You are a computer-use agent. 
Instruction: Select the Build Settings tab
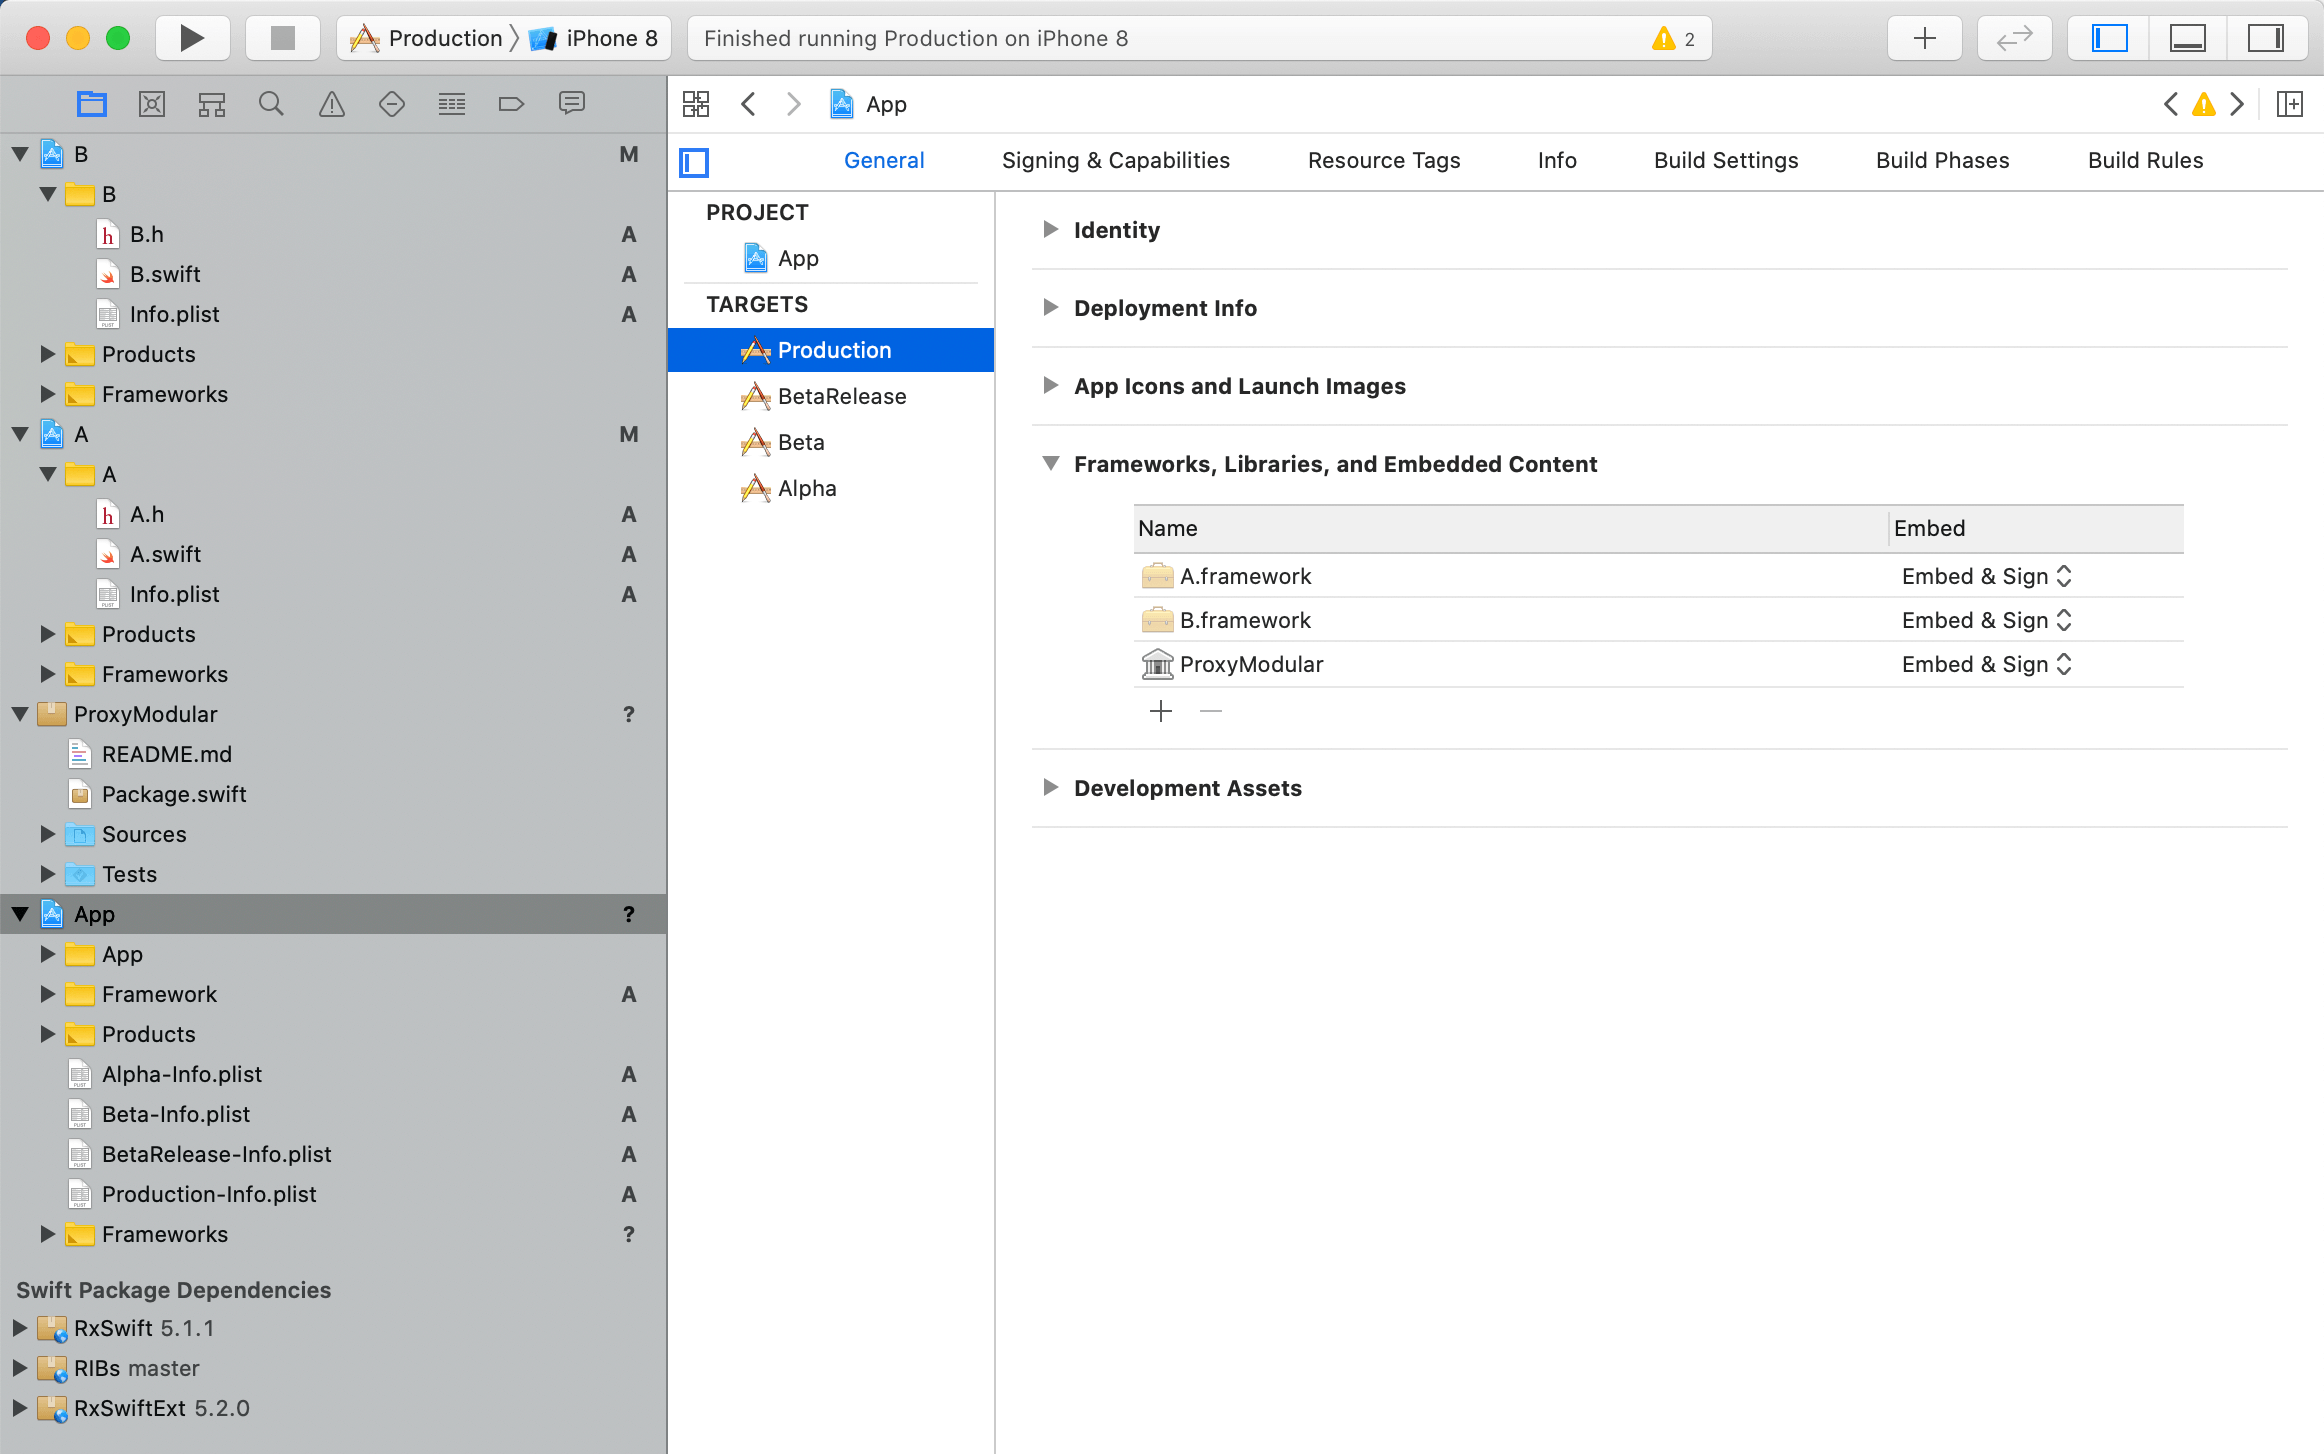(x=1723, y=159)
